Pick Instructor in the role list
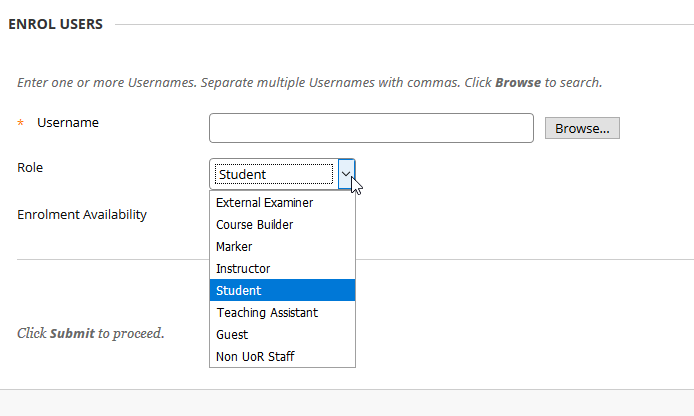The width and height of the screenshot is (694, 416). click(282, 269)
